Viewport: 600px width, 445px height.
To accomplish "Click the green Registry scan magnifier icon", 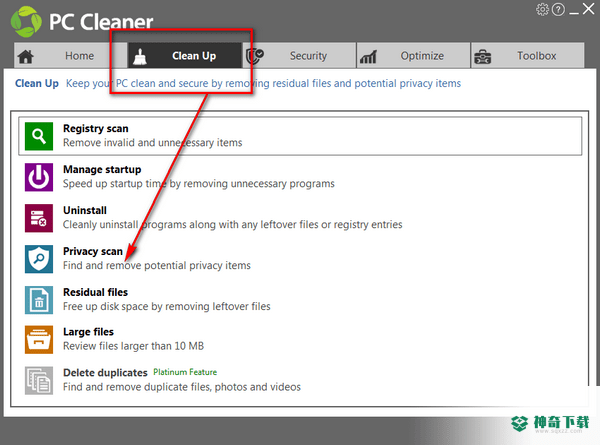I will click(39, 136).
